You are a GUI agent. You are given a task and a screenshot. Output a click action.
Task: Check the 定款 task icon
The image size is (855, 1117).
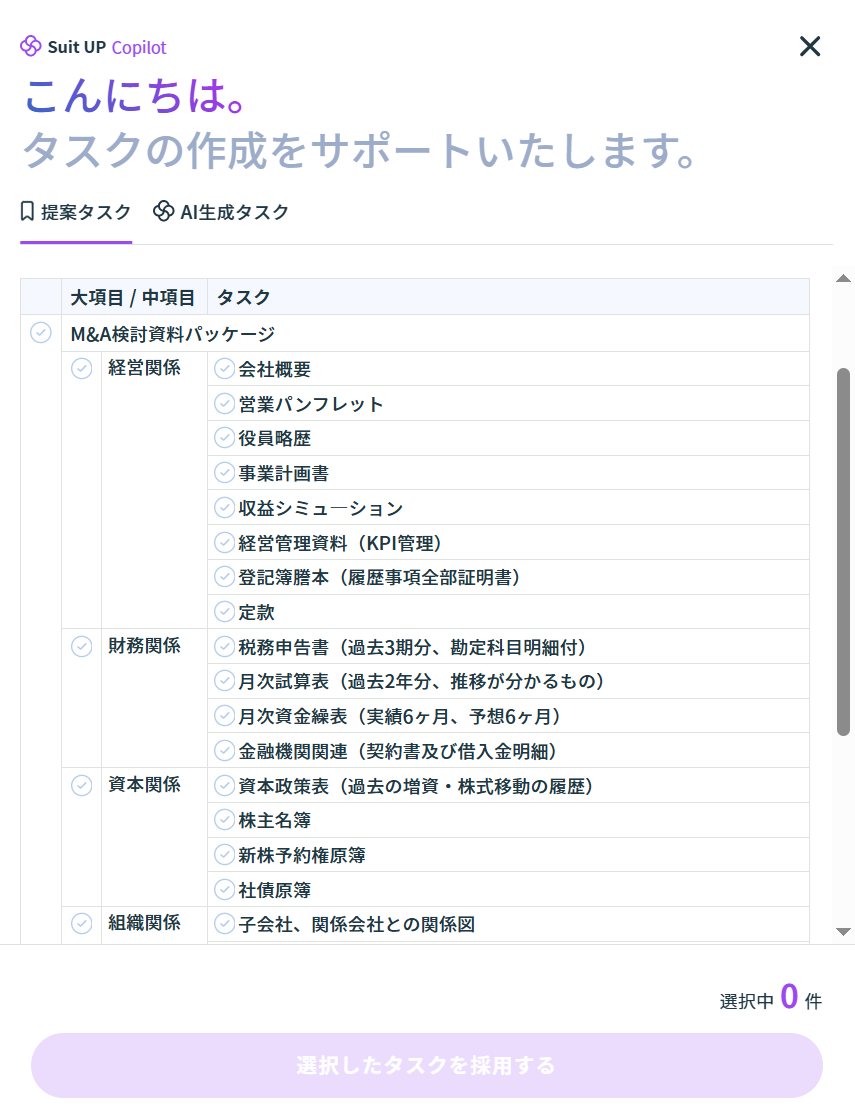pos(224,611)
